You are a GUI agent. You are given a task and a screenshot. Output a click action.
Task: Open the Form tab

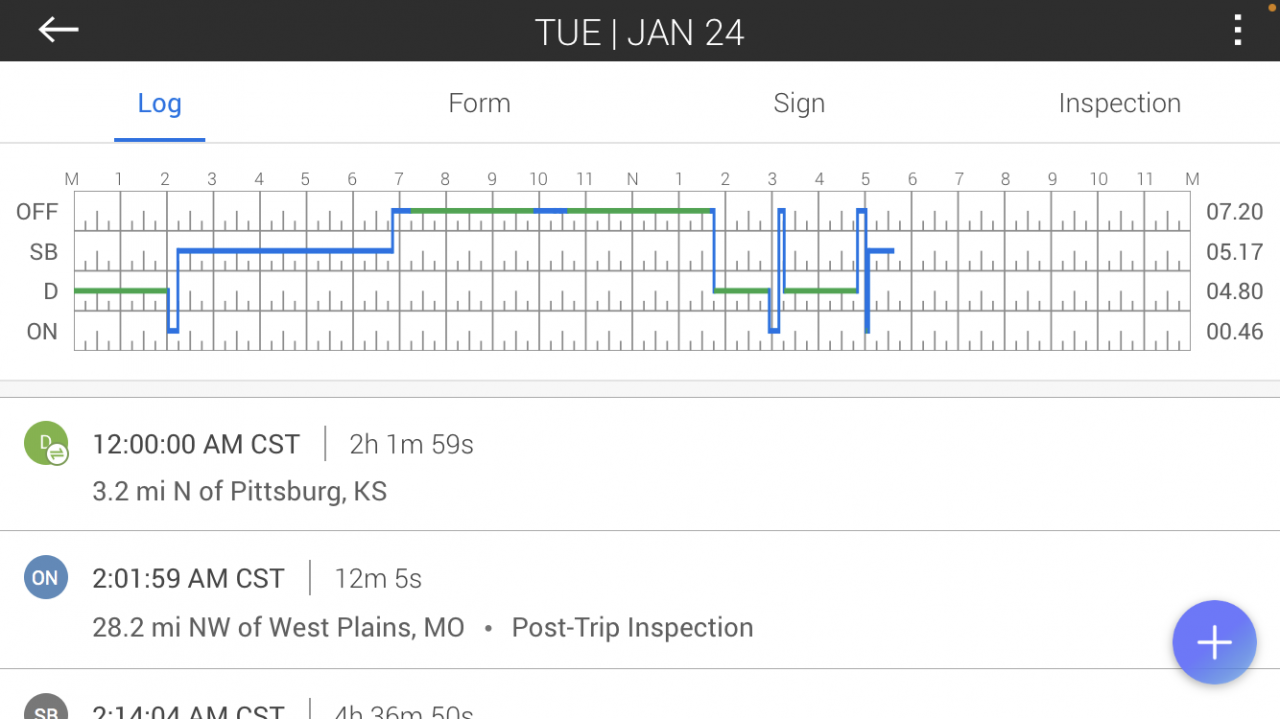tap(479, 103)
